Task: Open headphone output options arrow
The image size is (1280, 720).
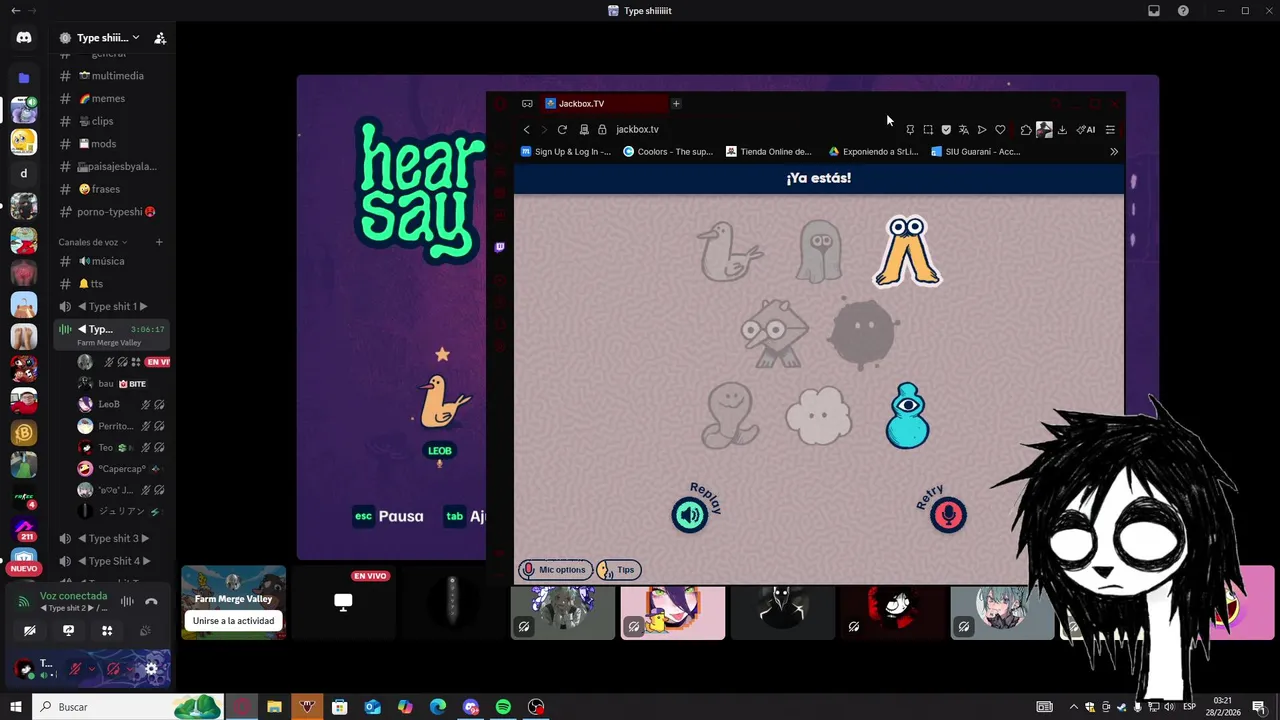Action: point(130,669)
